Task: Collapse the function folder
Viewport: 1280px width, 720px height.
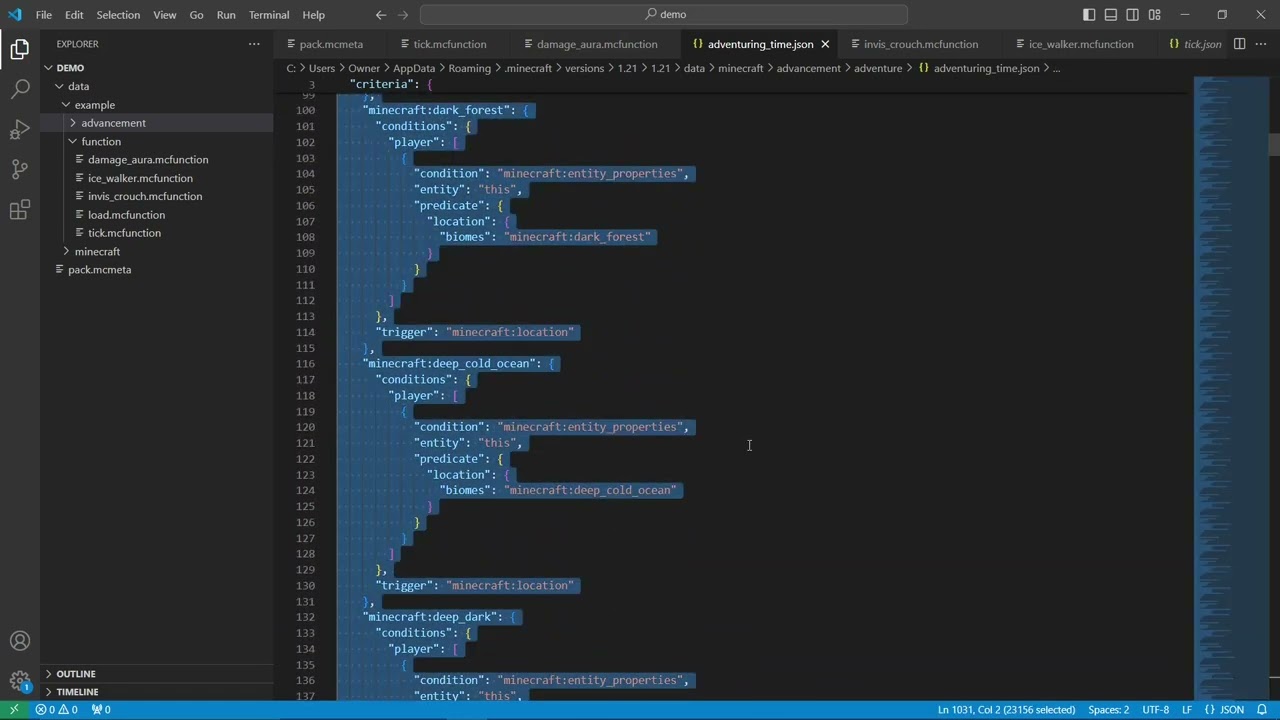Action: (x=156, y=142)
